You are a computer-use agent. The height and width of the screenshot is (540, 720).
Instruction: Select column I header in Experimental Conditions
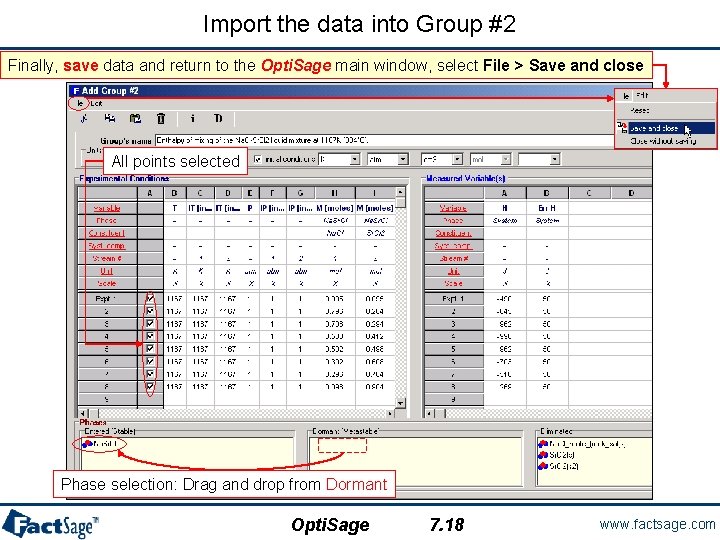[x=375, y=193]
